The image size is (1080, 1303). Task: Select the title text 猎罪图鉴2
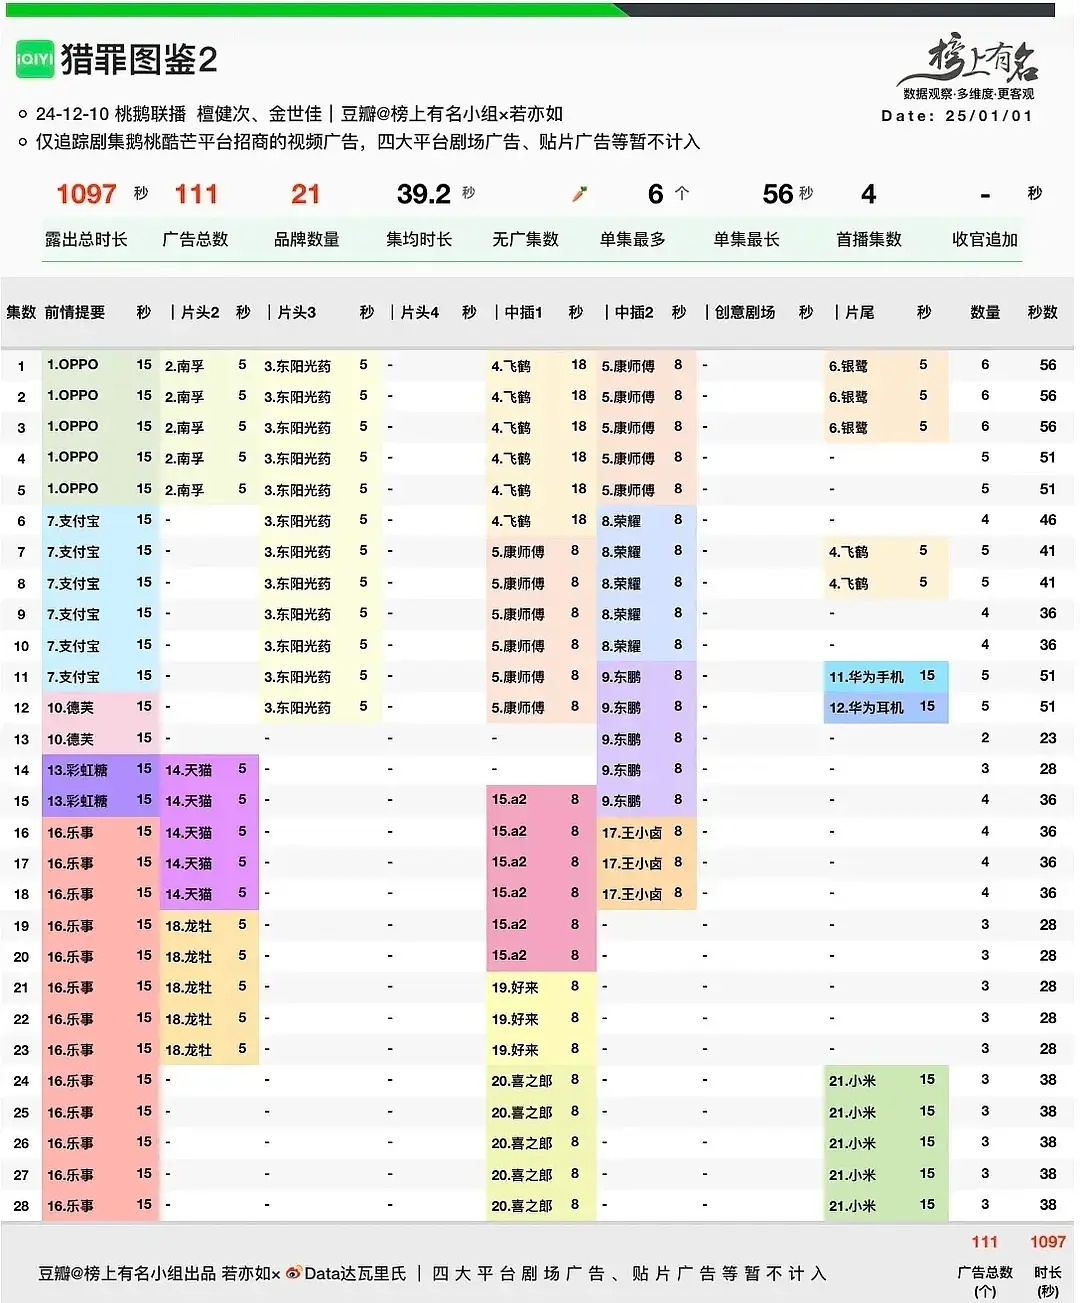point(139,60)
